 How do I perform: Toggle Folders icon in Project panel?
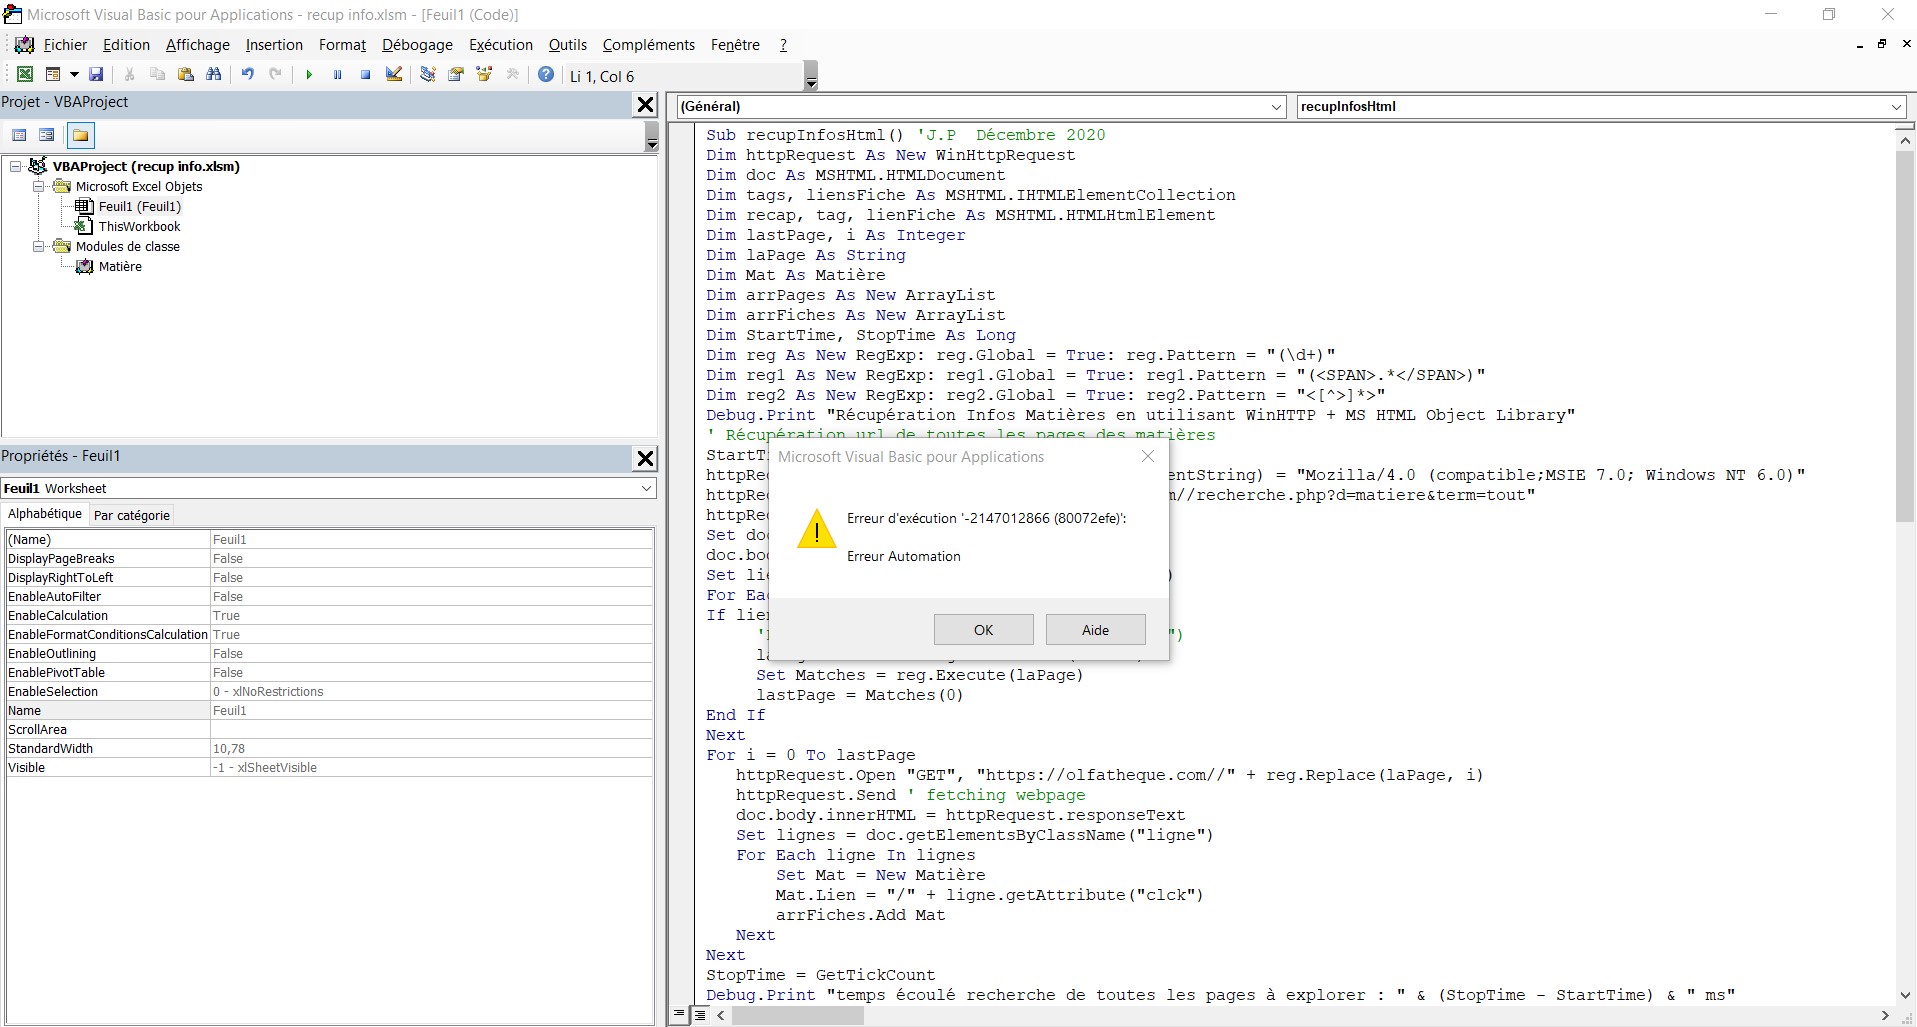tap(80, 135)
